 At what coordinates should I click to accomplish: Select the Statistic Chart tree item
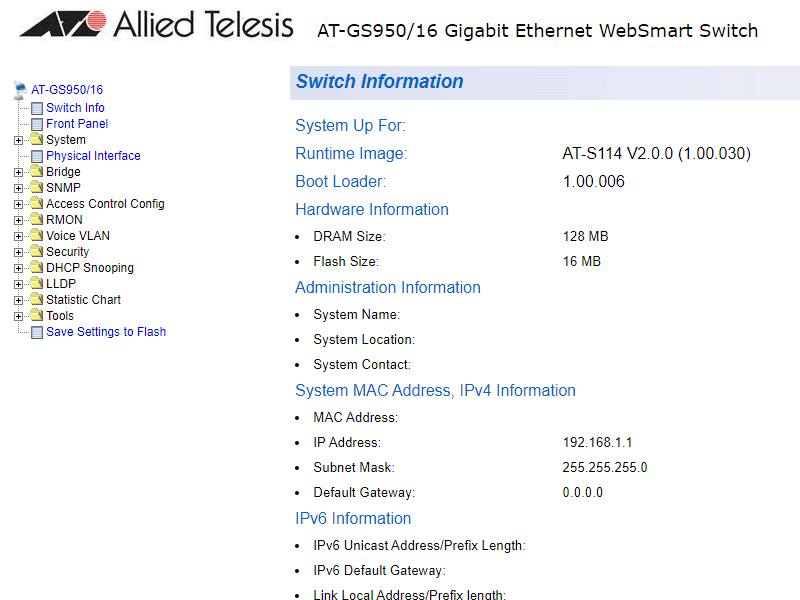coord(83,300)
